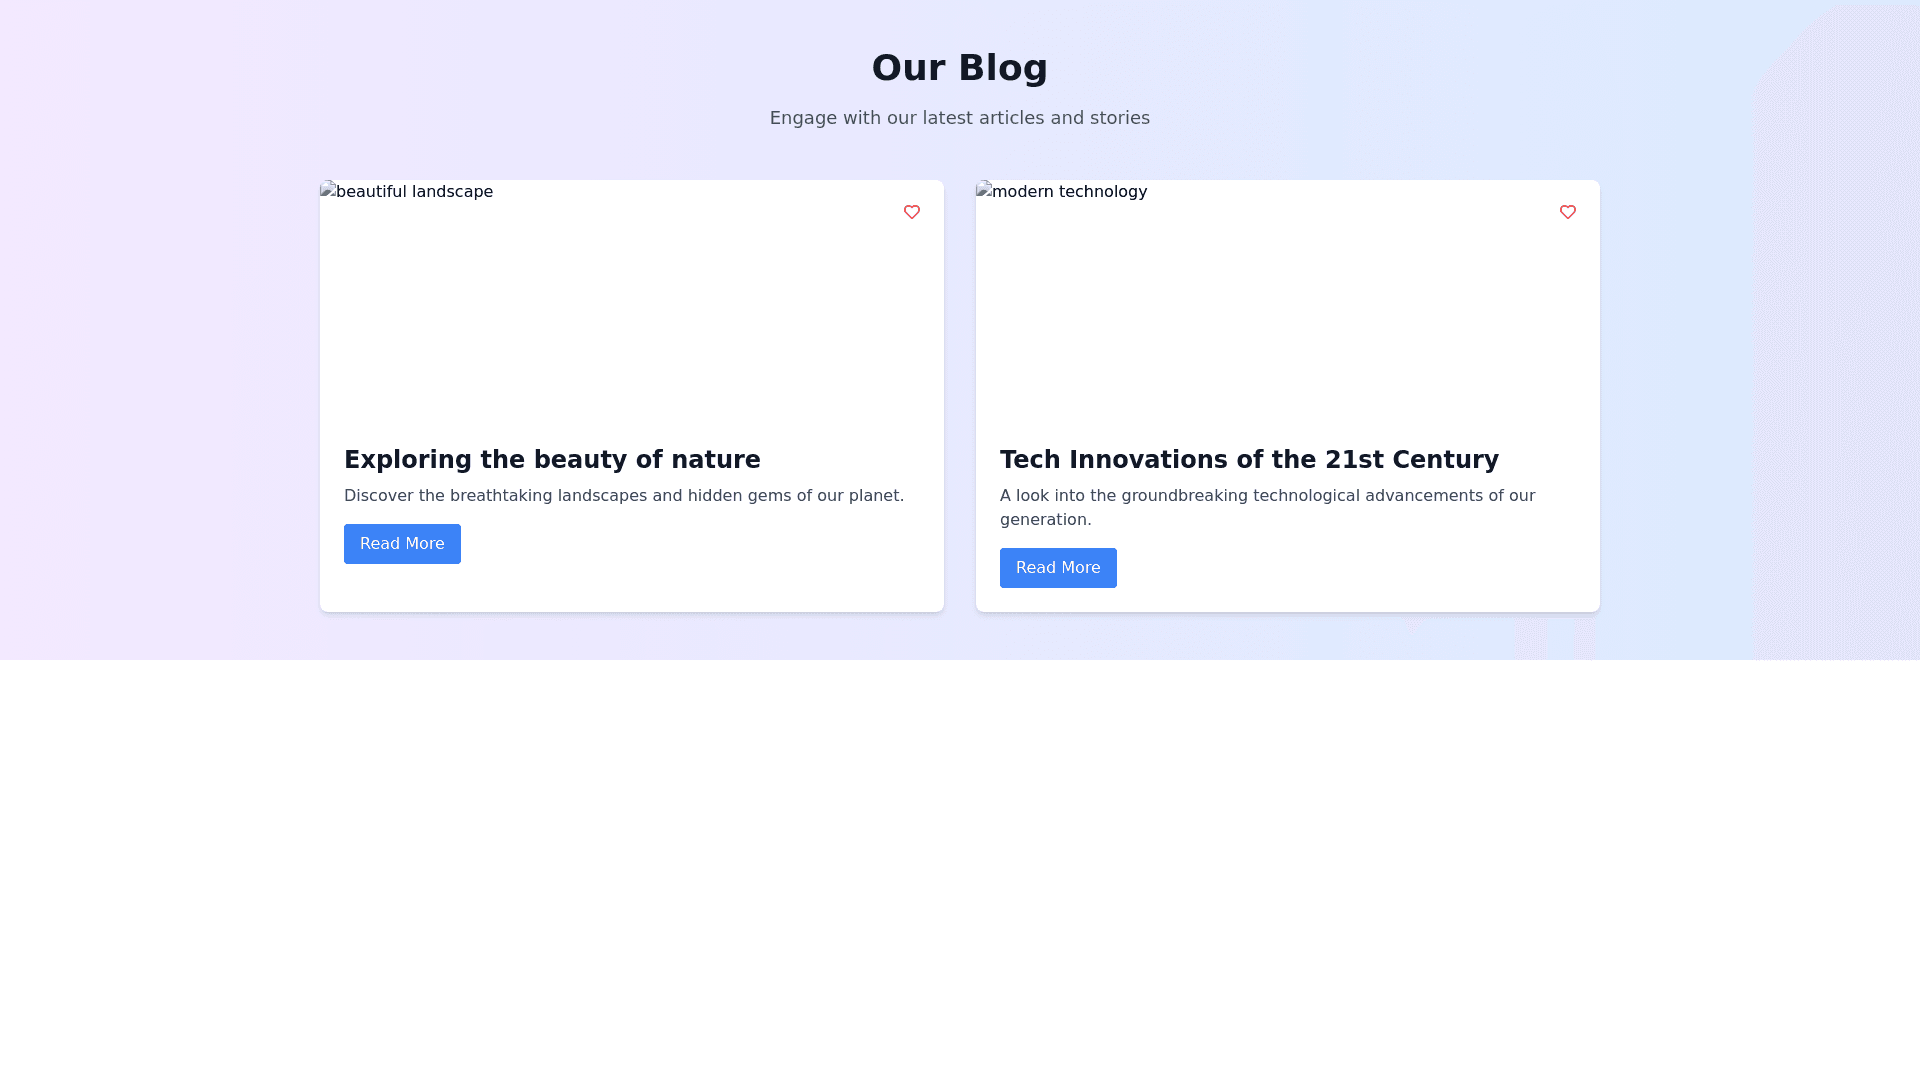Favorite the Tech Innovations article heart
1920x1080 pixels.
point(1567,212)
